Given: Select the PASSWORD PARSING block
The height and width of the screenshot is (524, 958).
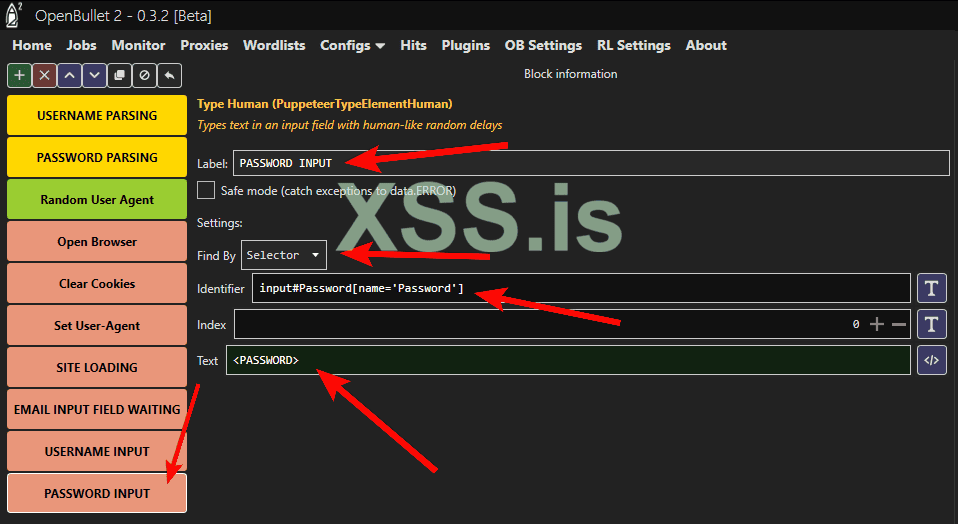Looking at the screenshot, I should tap(97, 158).
